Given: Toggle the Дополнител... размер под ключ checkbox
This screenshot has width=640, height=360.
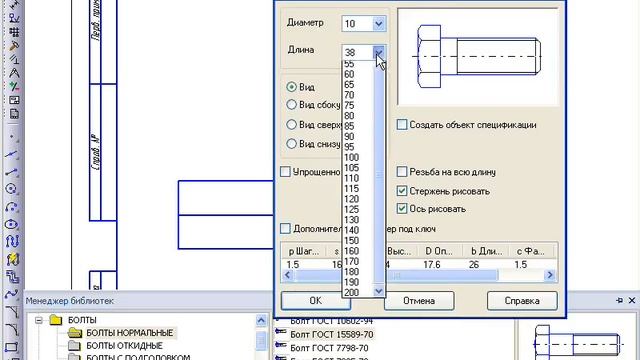Looking at the screenshot, I should (286, 229).
